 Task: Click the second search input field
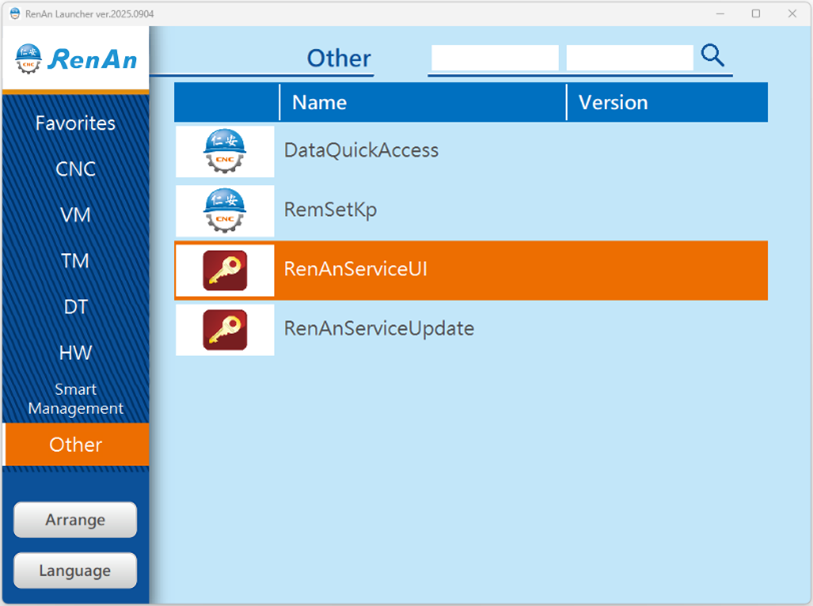(x=629, y=58)
